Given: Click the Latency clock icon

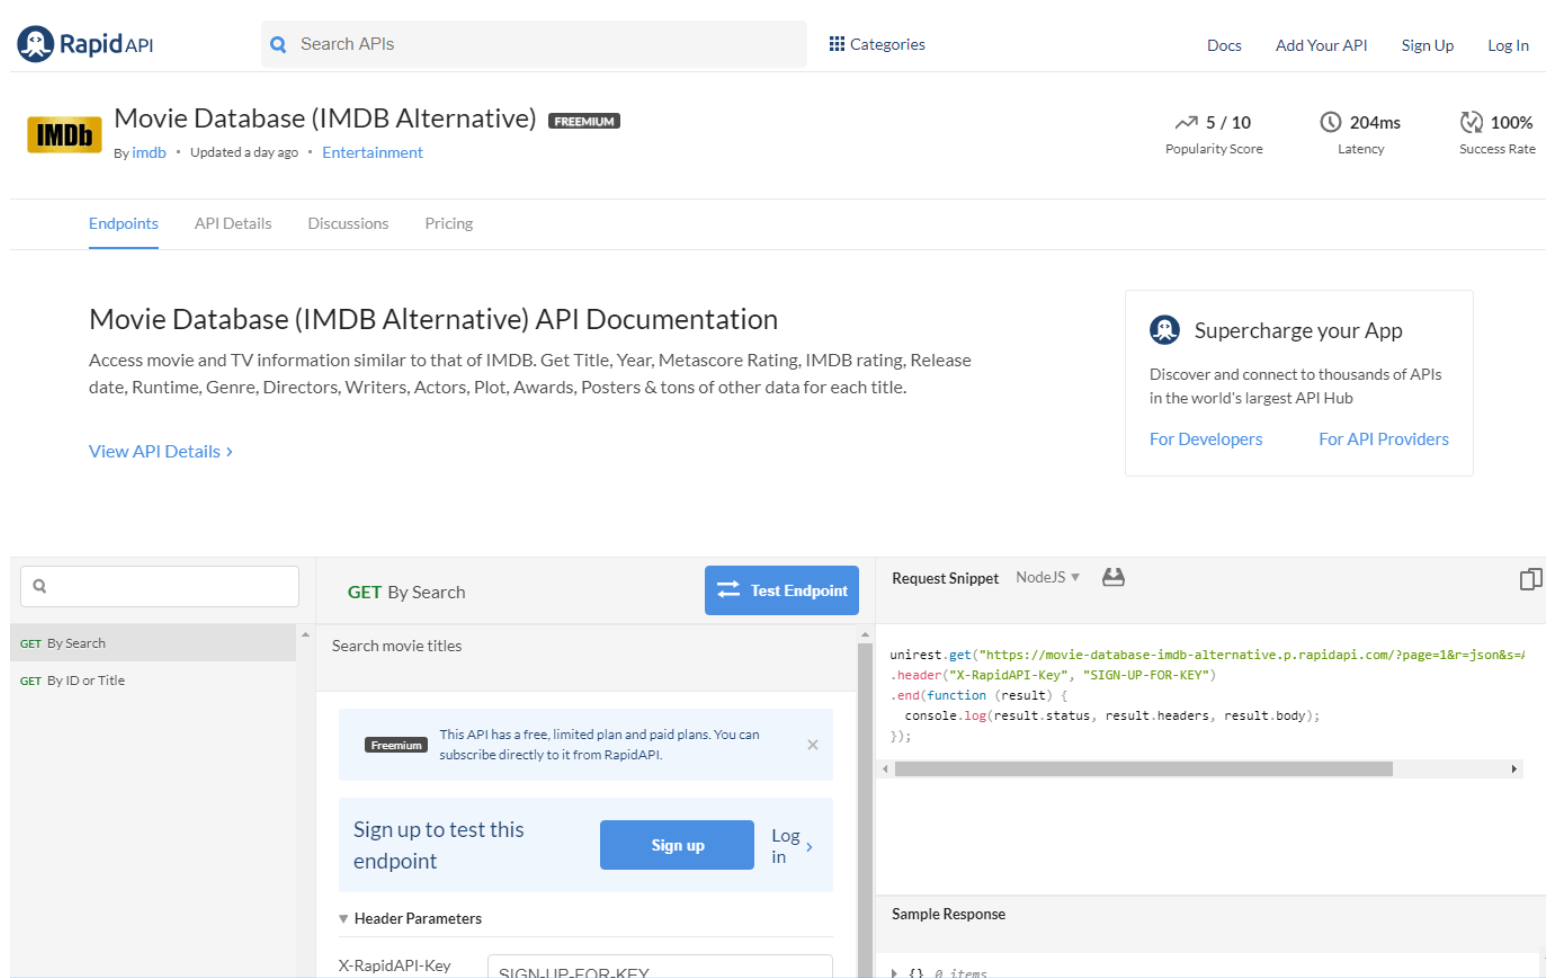Looking at the screenshot, I should click(1331, 121).
